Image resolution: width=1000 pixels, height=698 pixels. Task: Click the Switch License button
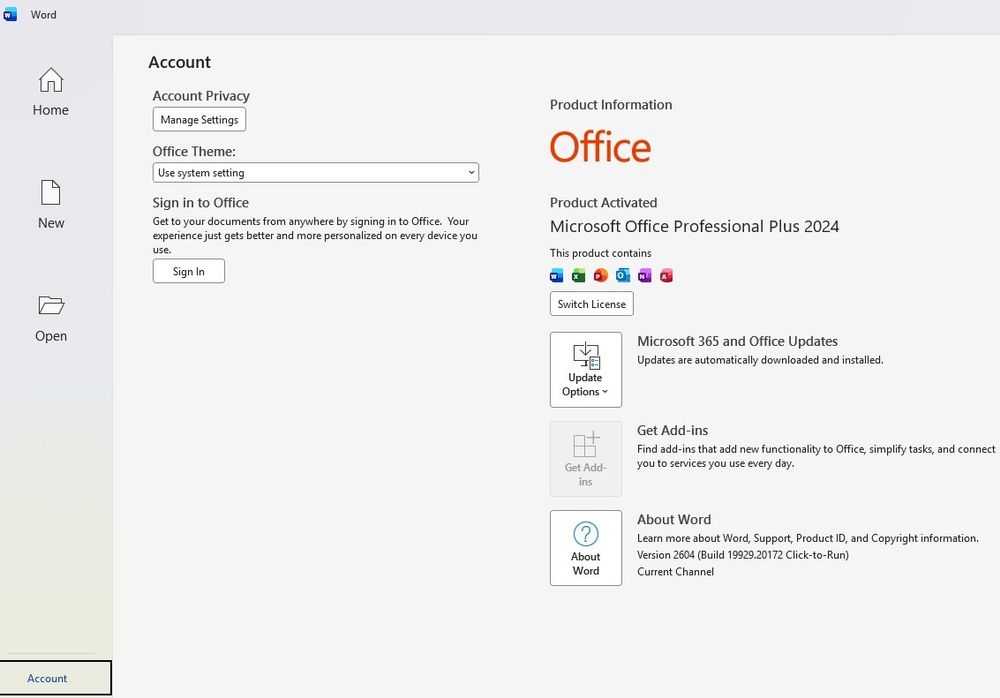[x=592, y=304]
